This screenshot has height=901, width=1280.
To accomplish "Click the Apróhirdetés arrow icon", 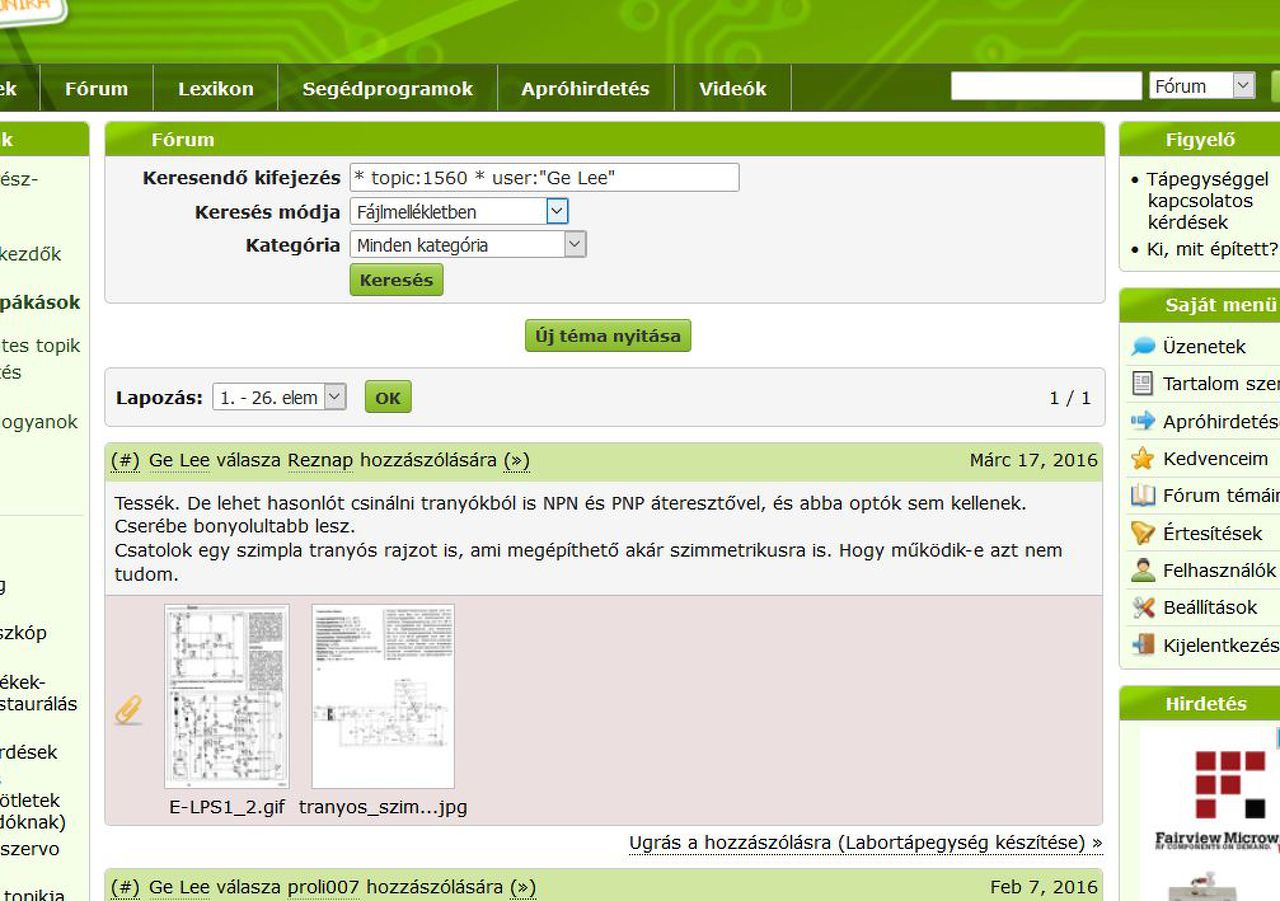I will (x=1143, y=421).
